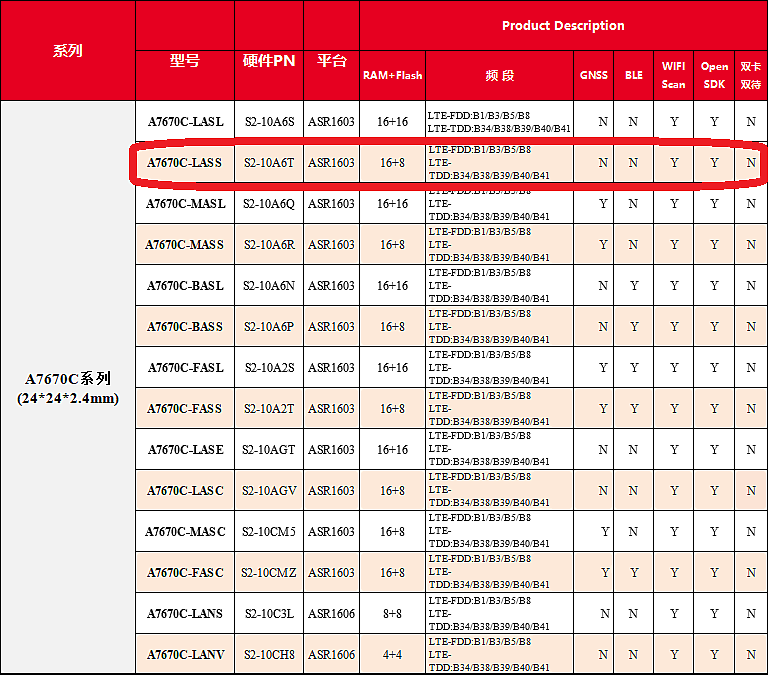Select hardware PN S2-10CM5
This screenshot has width=769, height=676.
(x=269, y=531)
